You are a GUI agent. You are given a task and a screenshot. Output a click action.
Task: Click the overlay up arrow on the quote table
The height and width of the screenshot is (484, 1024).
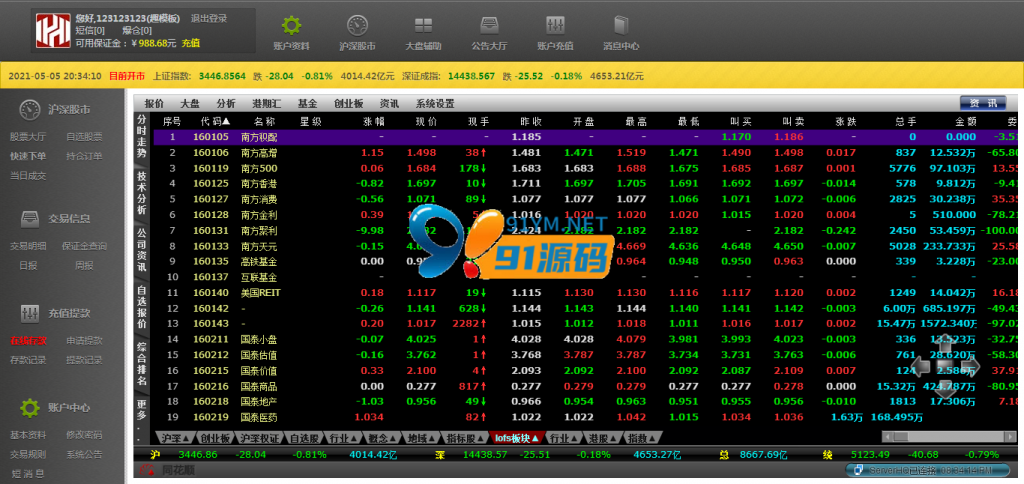tap(946, 342)
